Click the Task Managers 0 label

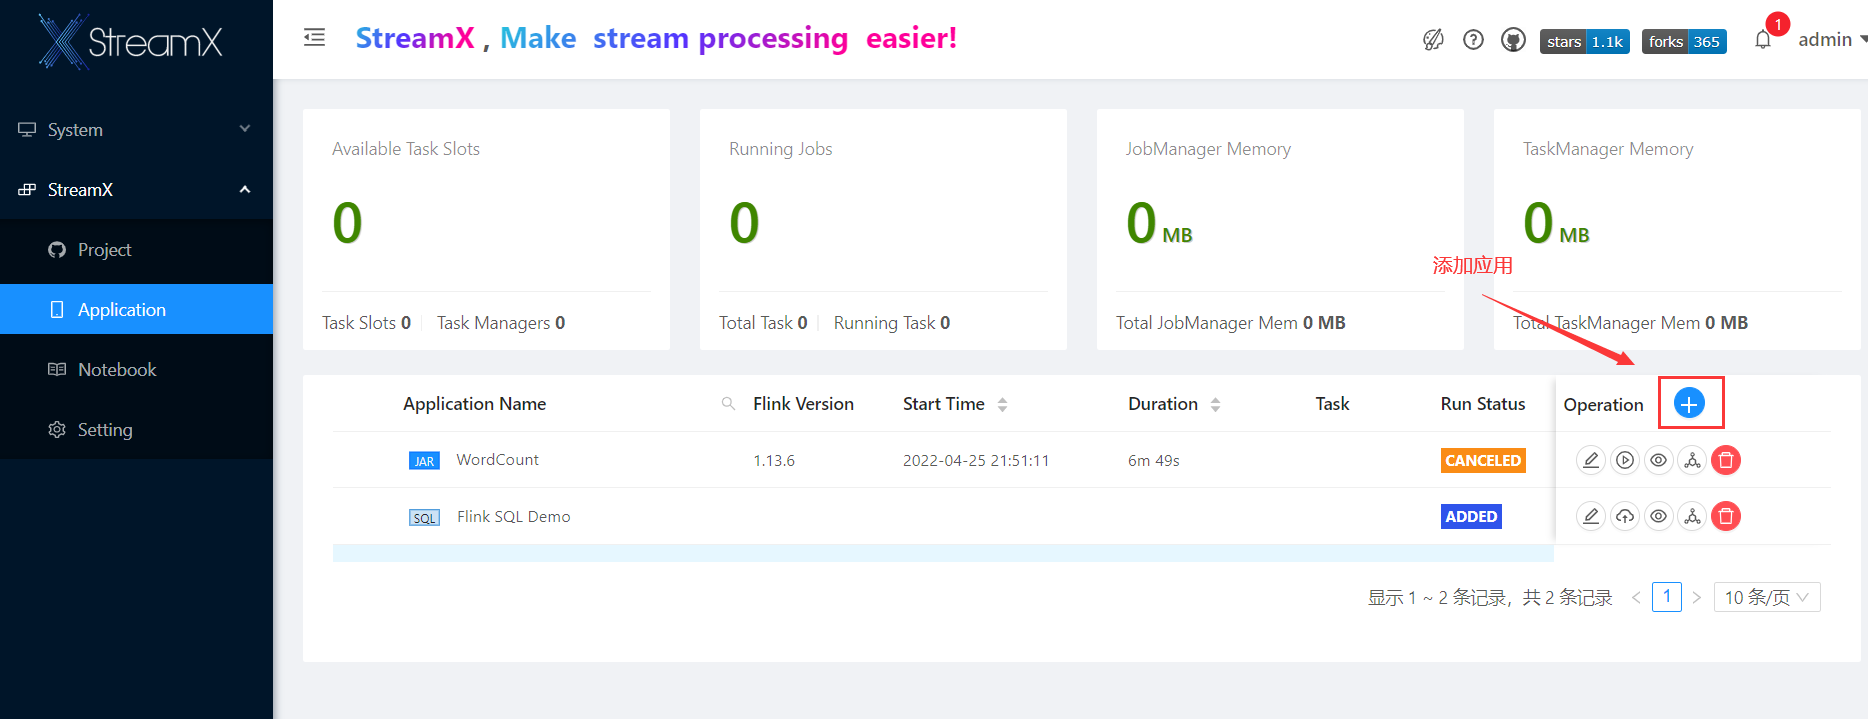point(501,323)
